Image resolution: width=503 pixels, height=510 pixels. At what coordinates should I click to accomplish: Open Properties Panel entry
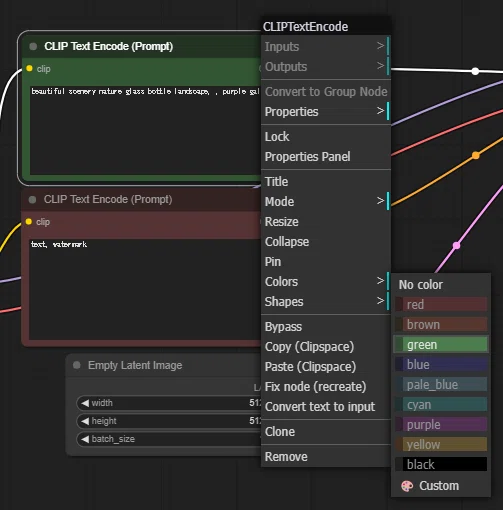pyautogui.click(x=326, y=156)
